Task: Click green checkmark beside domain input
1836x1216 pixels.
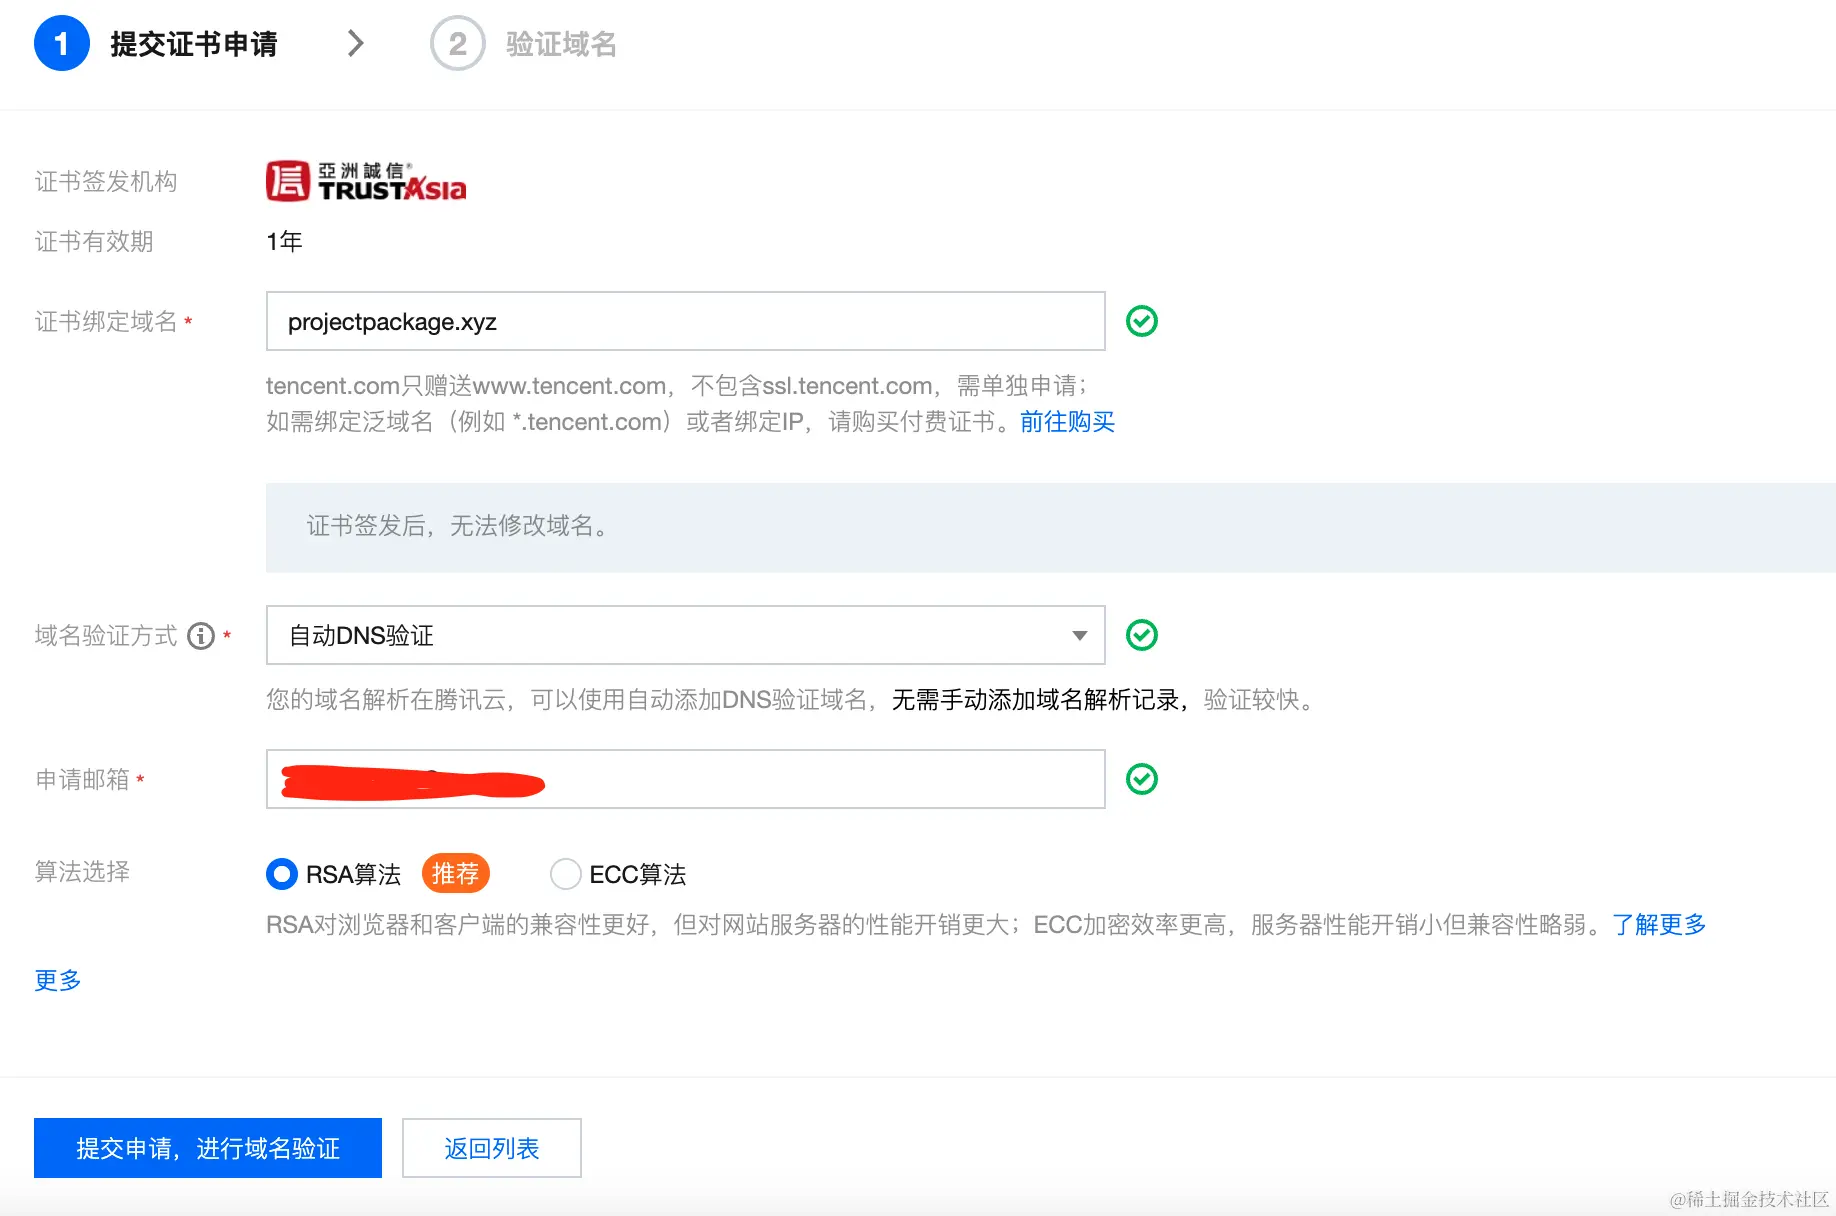Action: (x=1141, y=321)
